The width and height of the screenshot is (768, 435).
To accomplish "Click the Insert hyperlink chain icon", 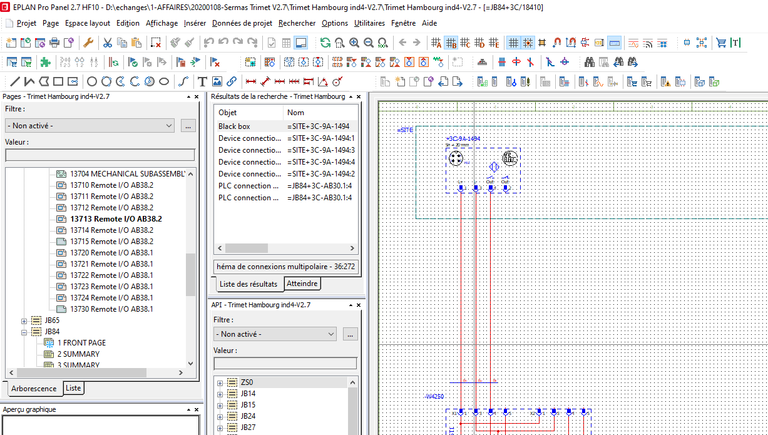I will click(x=232, y=81).
